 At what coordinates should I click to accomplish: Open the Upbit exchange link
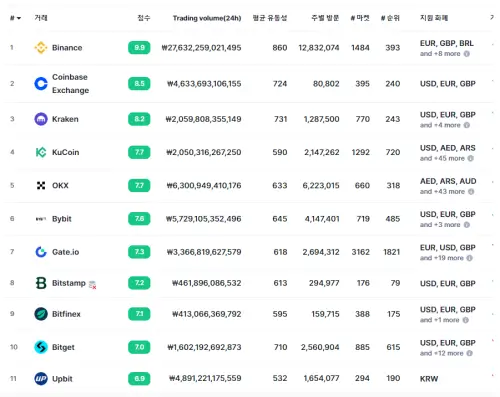pos(62,379)
